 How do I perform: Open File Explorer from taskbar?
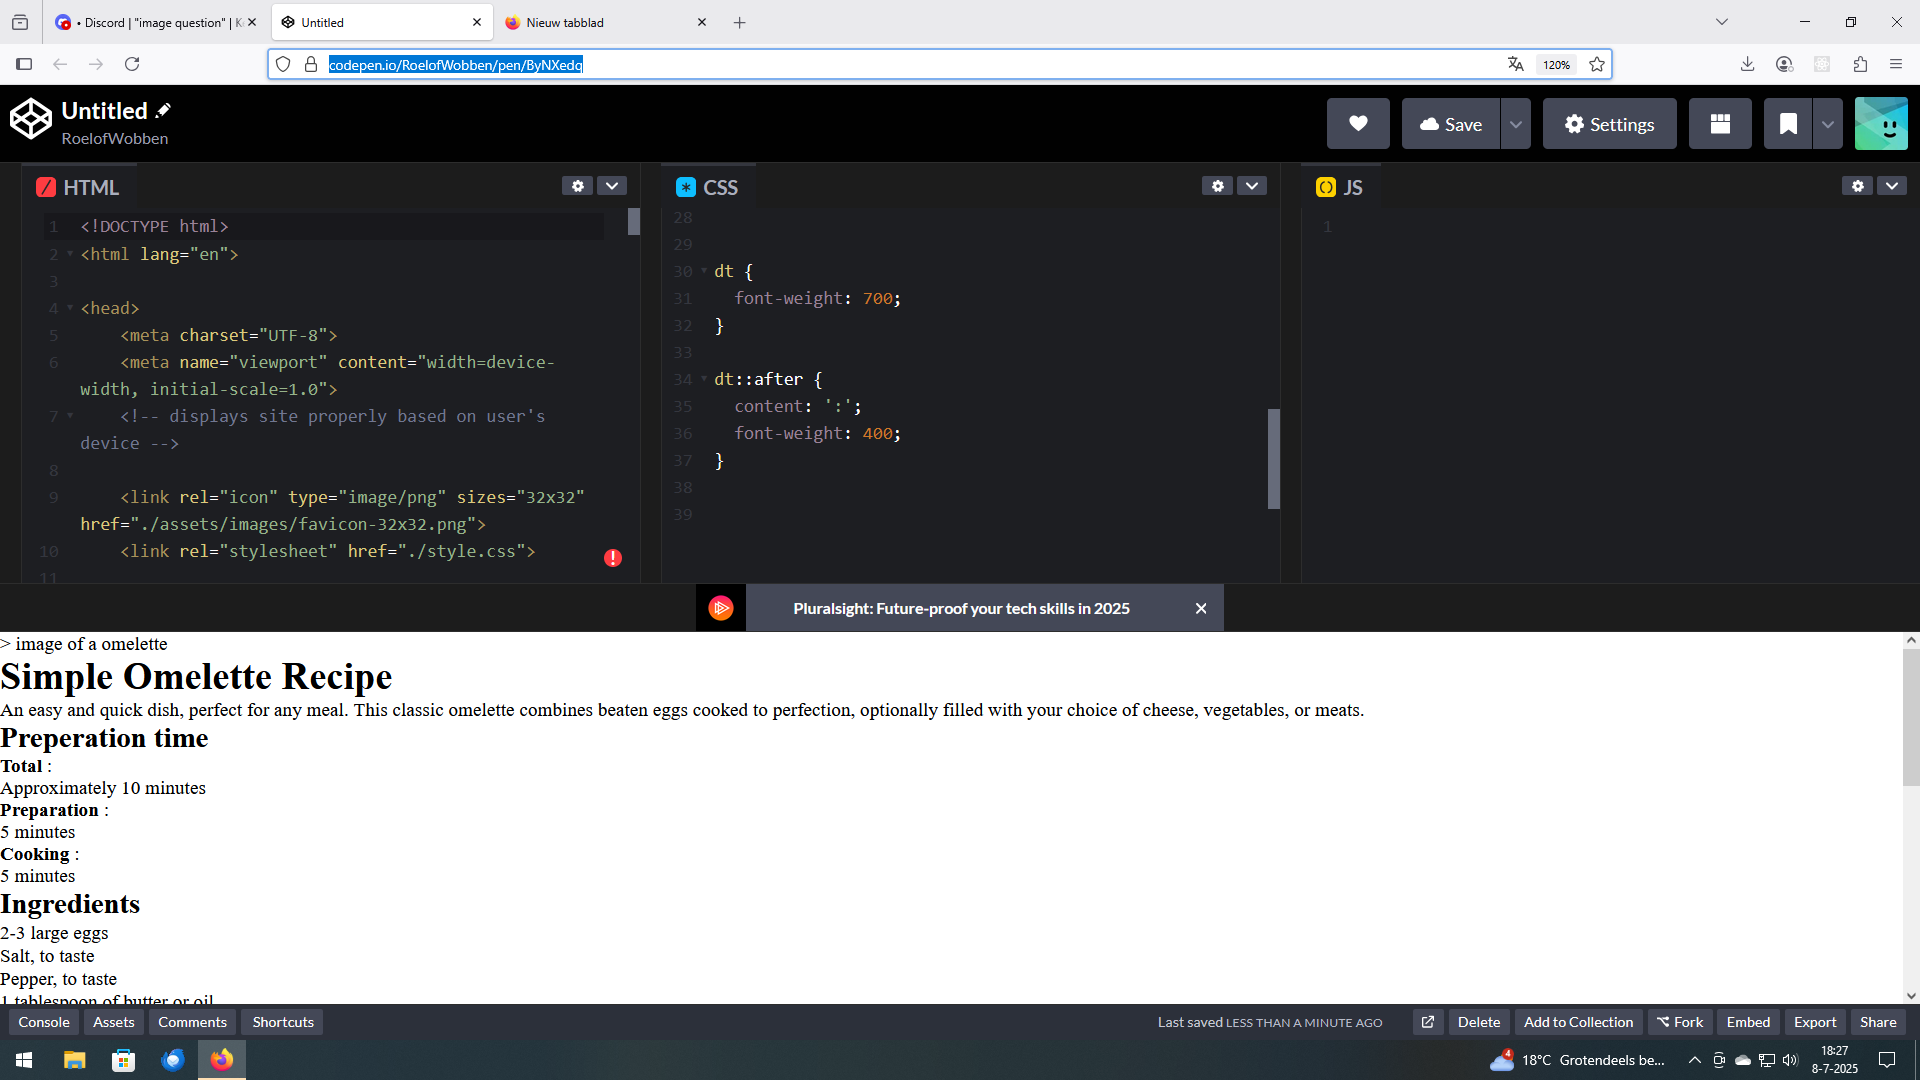(74, 1060)
